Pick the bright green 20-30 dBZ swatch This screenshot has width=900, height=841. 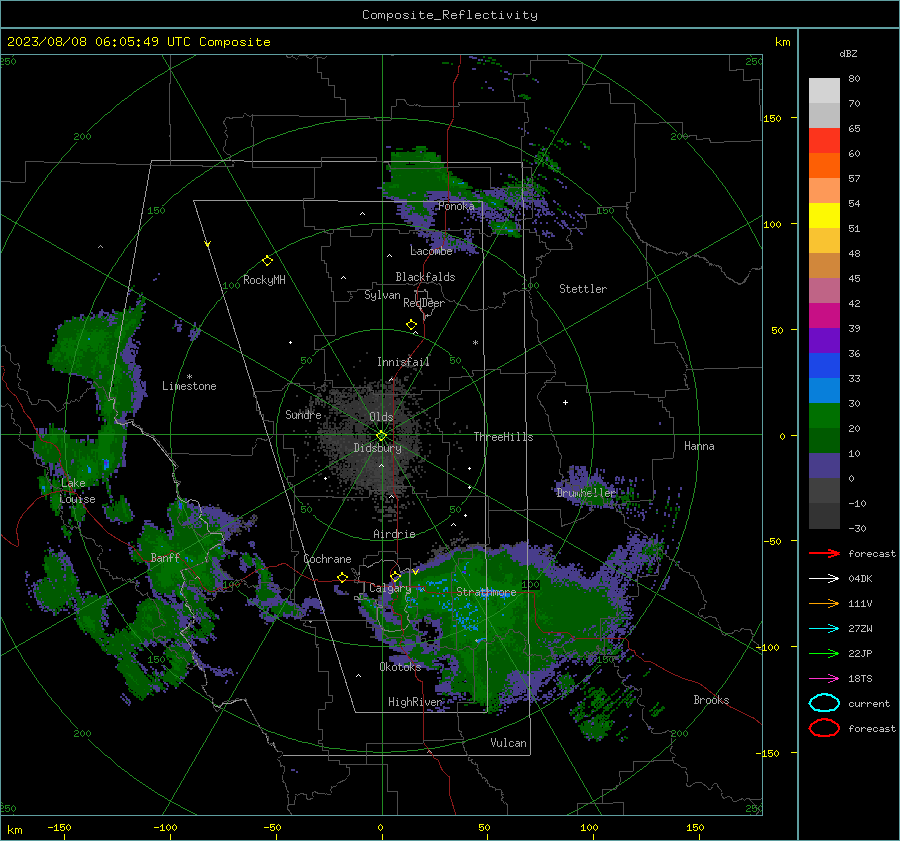point(824,415)
